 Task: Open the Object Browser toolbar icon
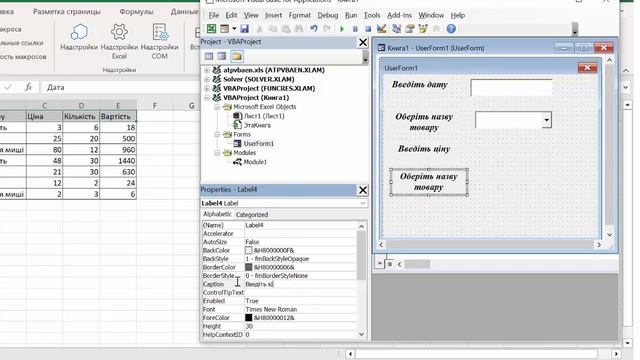pos(423,29)
